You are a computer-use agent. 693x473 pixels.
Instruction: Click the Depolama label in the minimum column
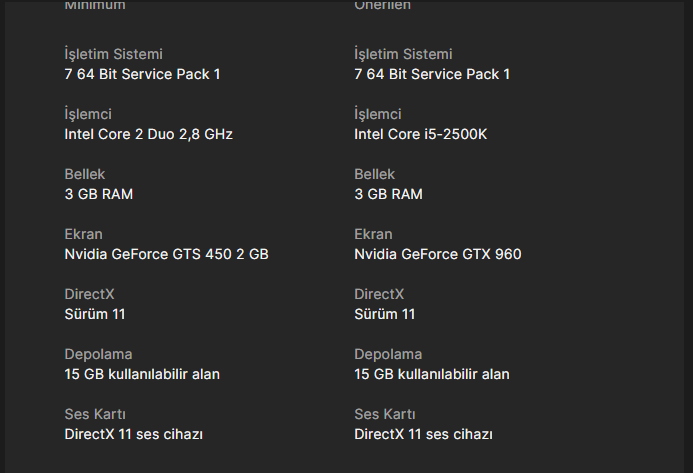pos(98,354)
